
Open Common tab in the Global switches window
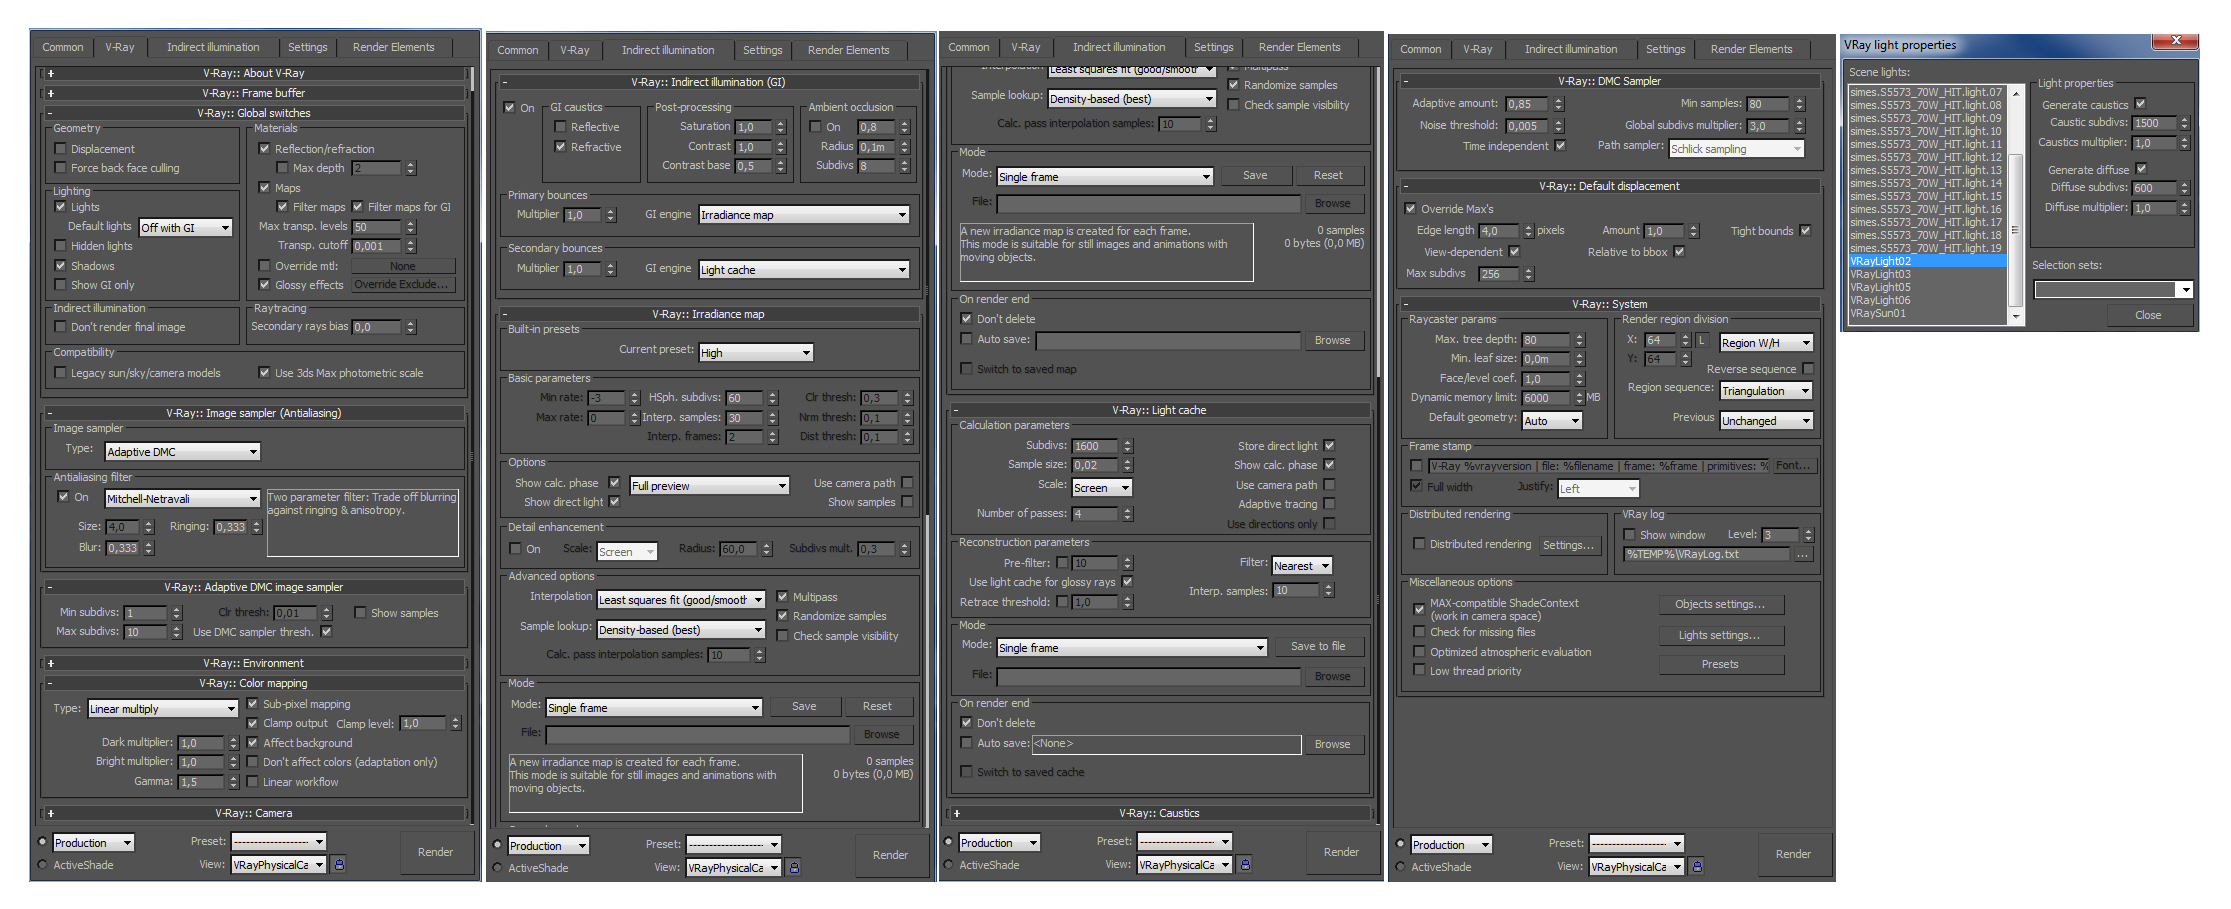(x=63, y=47)
